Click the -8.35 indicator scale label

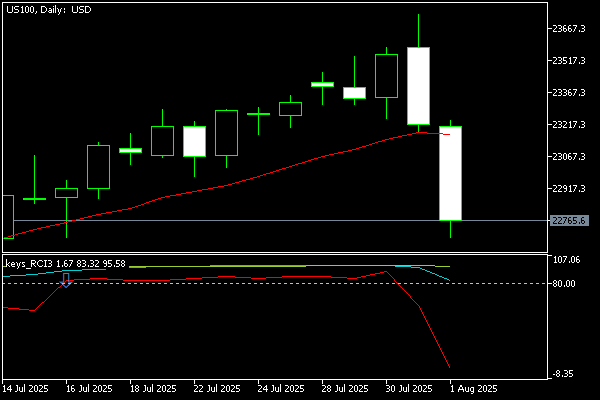563,374
